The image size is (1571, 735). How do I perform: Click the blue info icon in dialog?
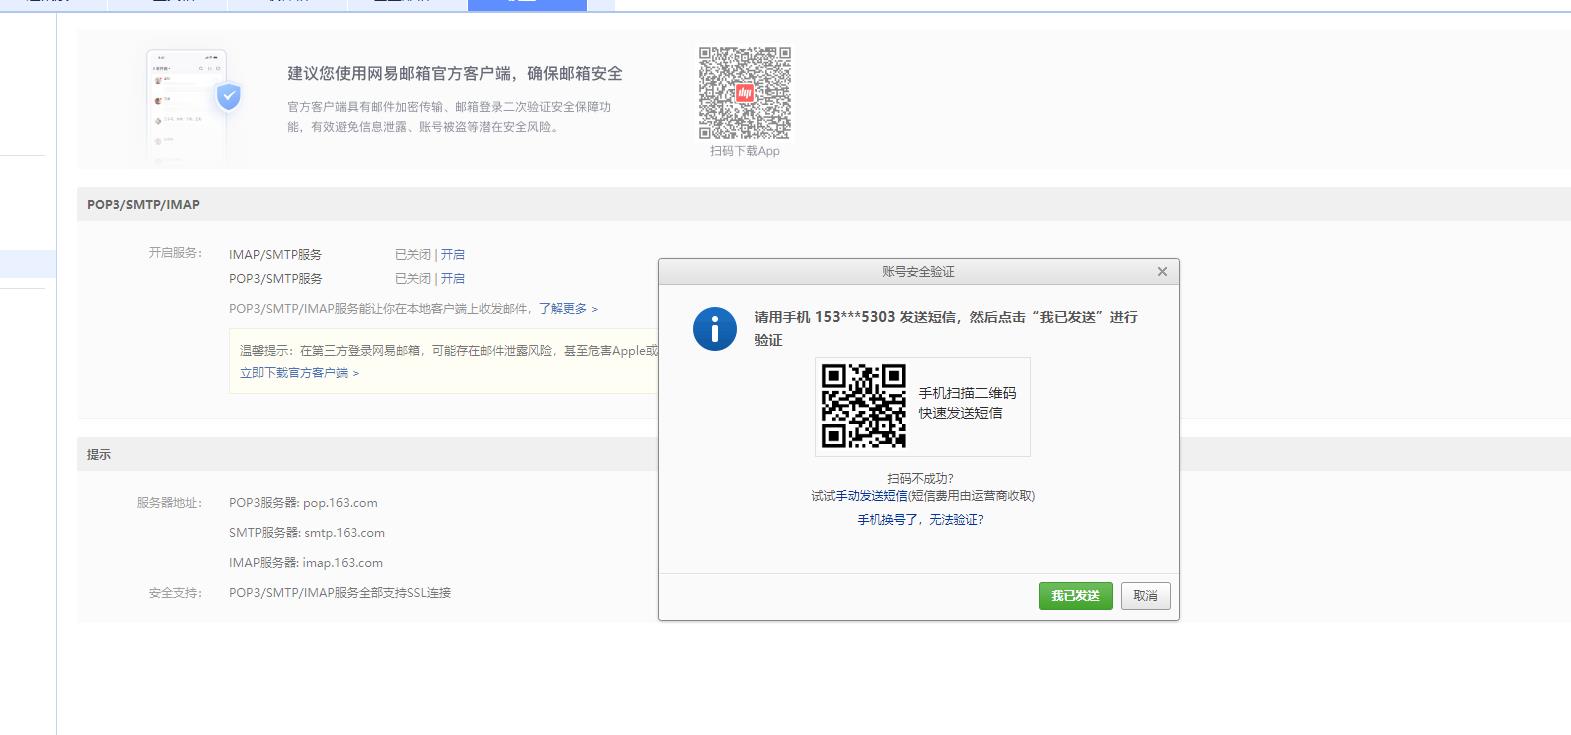click(714, 329)
